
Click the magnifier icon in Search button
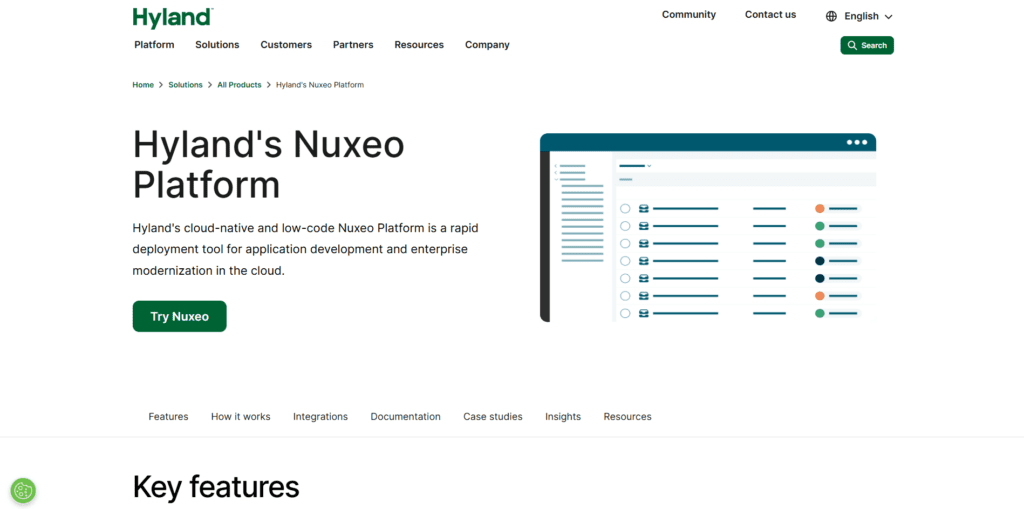point(852,45)
